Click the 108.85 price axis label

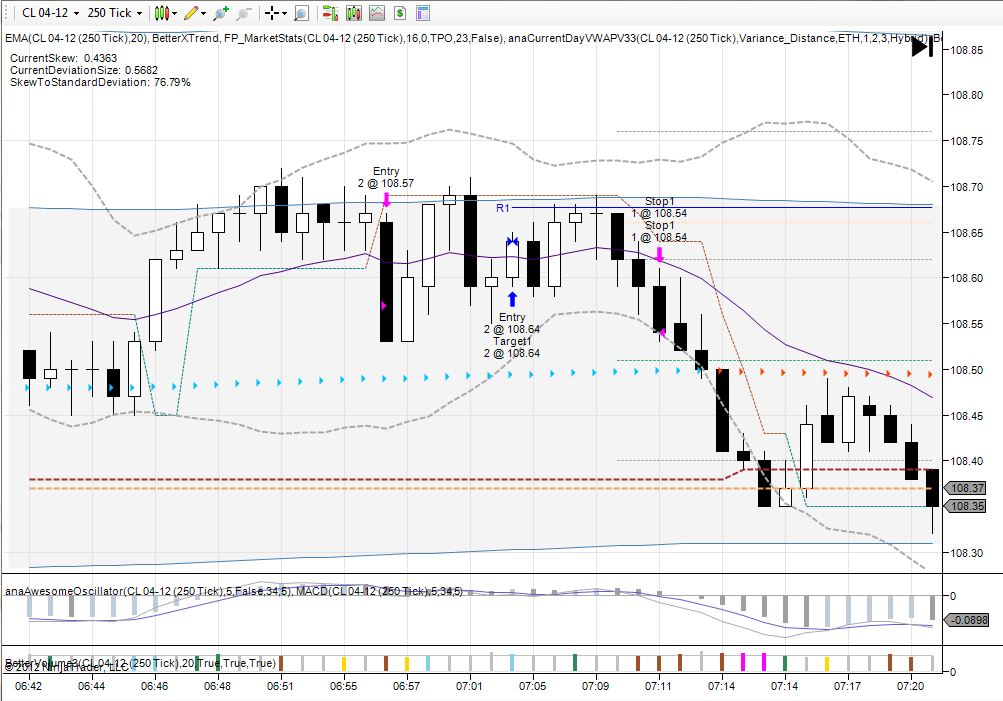pyautogui.click(x=967, y=50)
